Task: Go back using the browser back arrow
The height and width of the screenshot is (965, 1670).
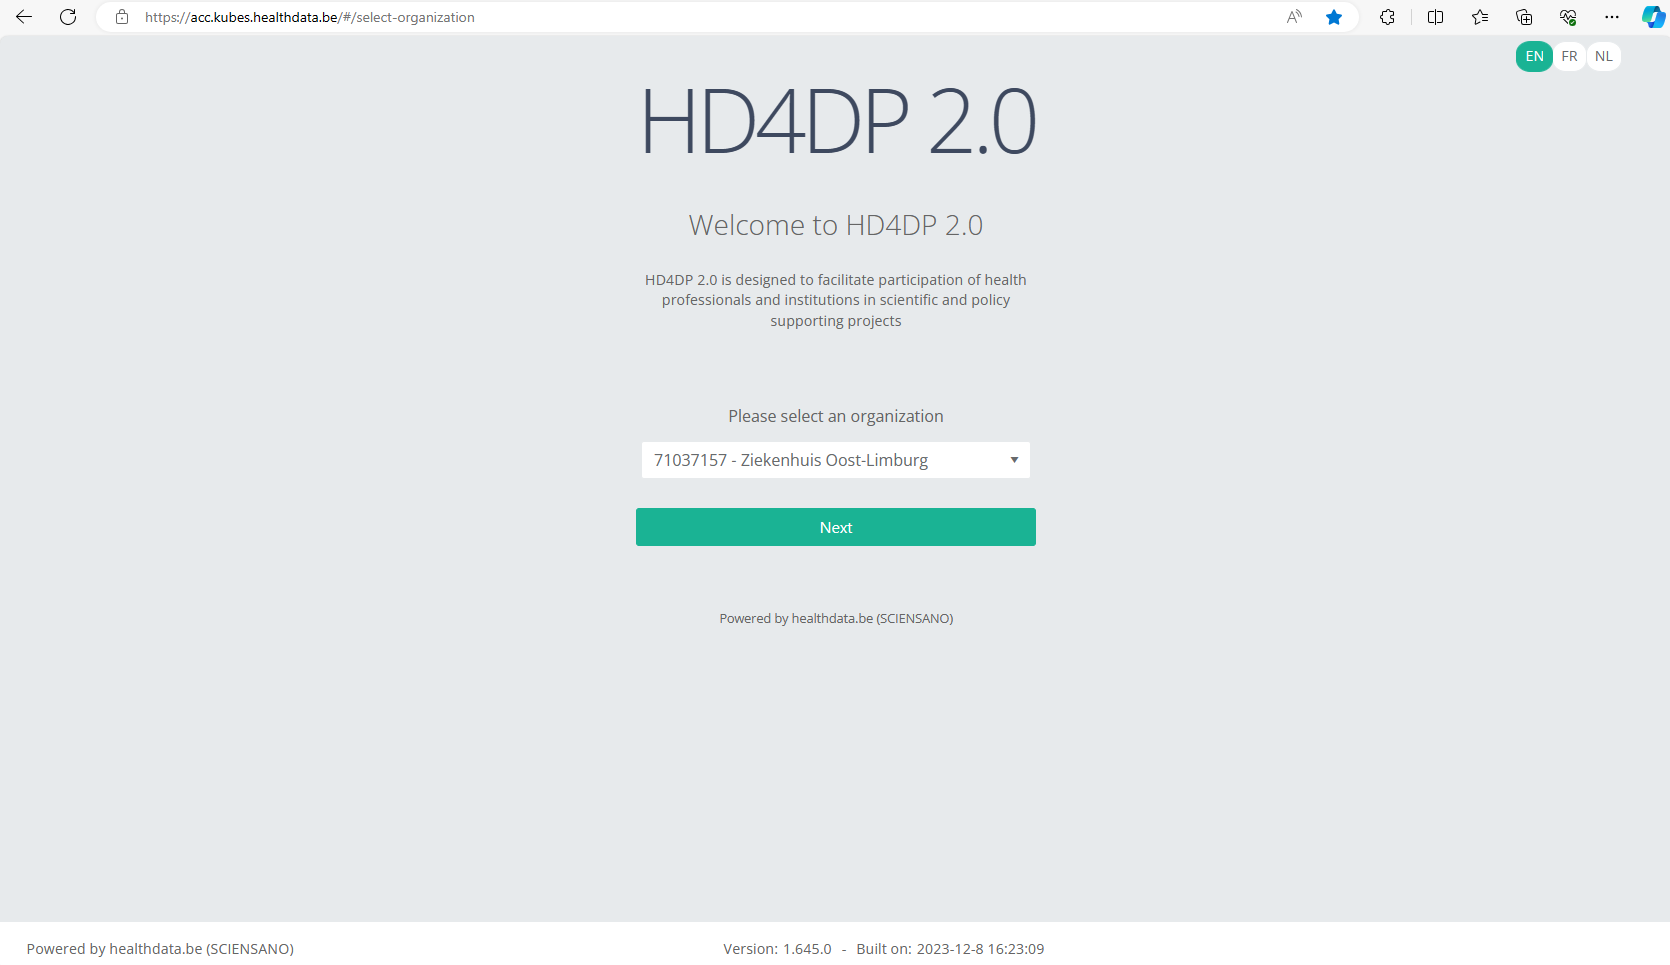Action: point(24,17)
